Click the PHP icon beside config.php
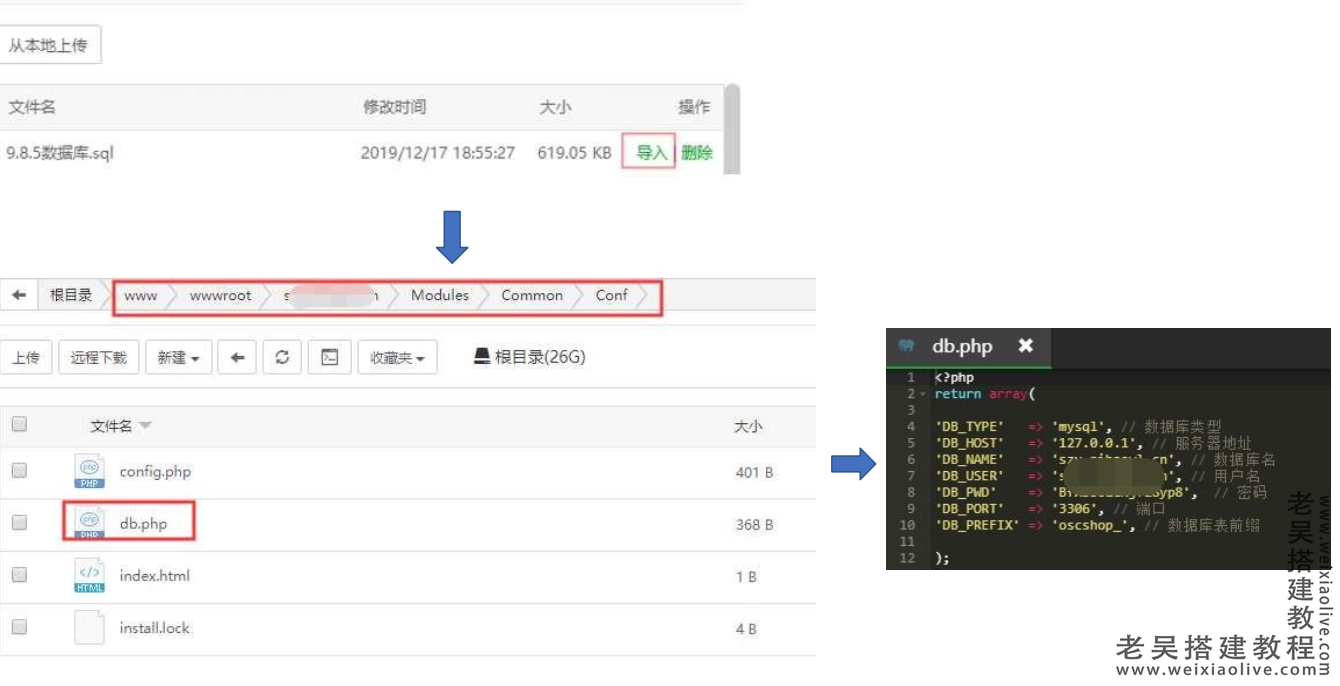The height and width of the screenshot is (686, 1340). point(90,470)
